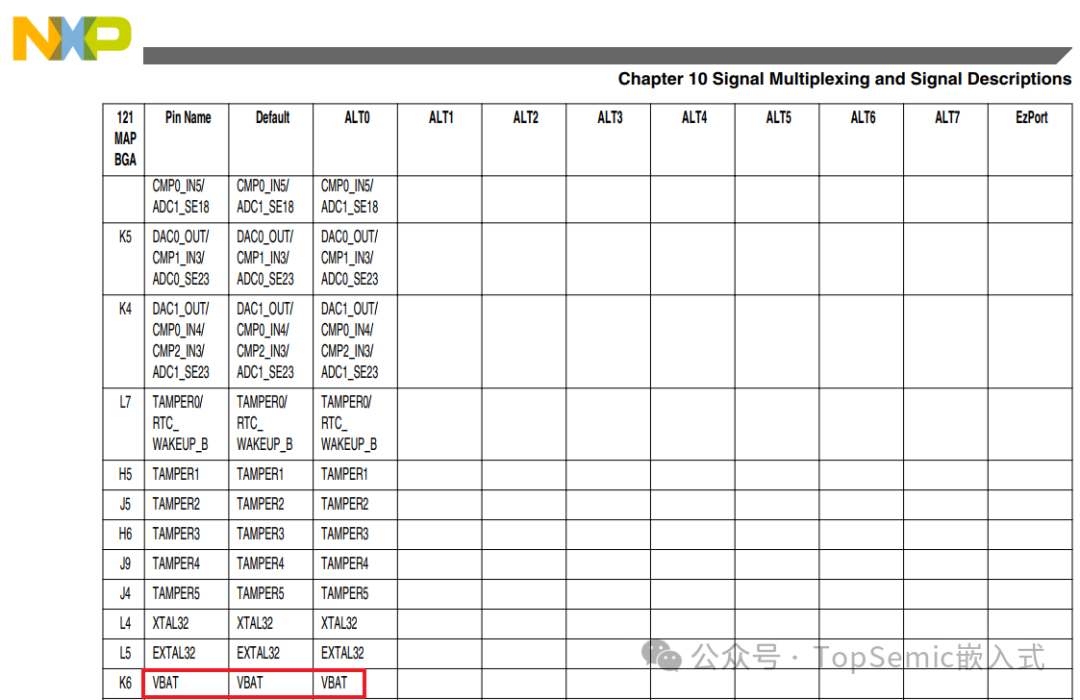1080x700 pixels.
Task: Click the K6 pin row label
Action: 125,683
